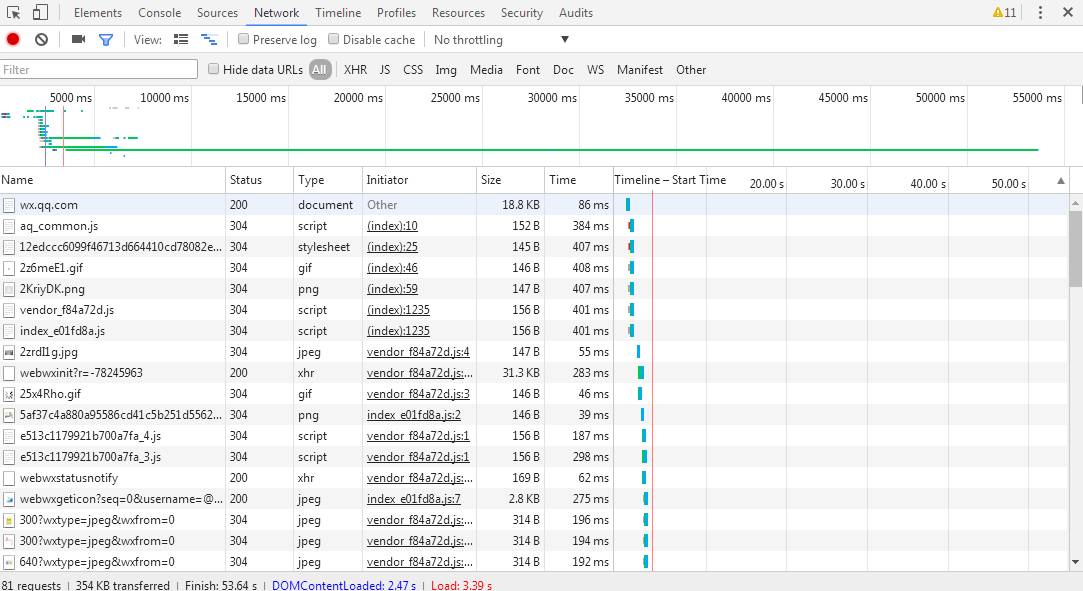Open the No throttling dropdown
1083x591 pixels.
pyautogui.click(x=500, y=40)
